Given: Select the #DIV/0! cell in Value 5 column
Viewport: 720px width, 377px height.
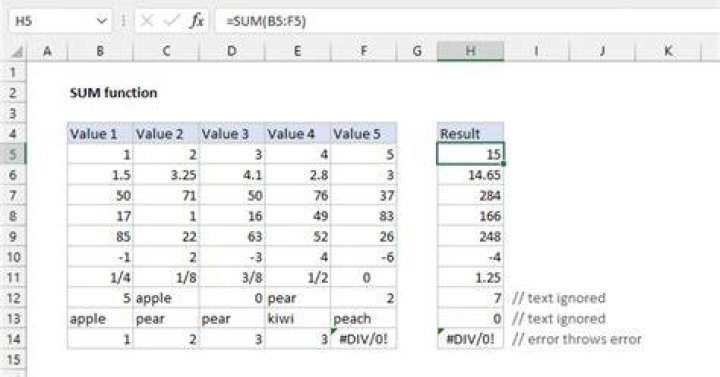Looking at the screenshot, I should (x=364, y=339).
